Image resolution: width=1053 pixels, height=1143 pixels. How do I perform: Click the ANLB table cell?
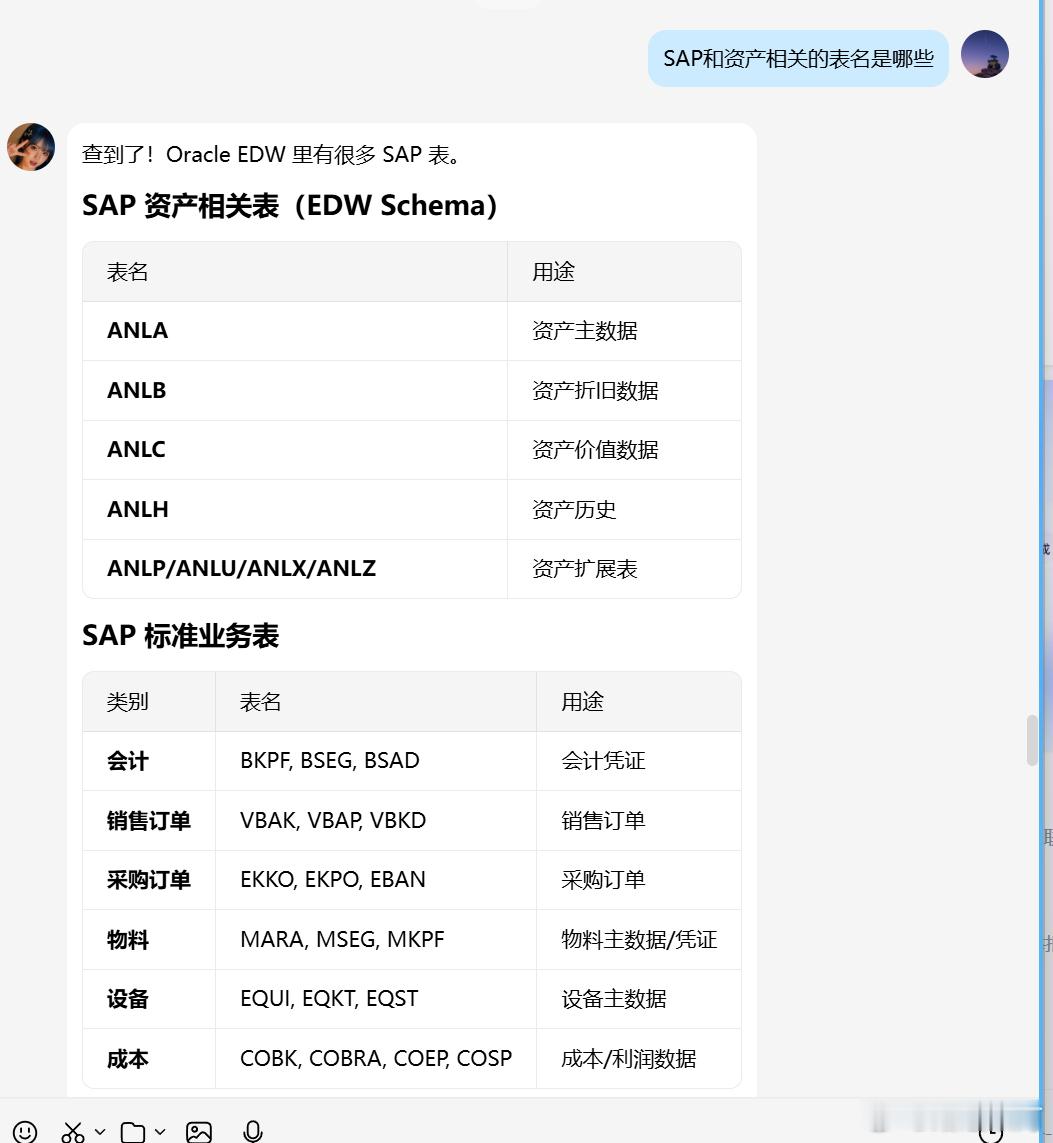click(x=294, y=391)
